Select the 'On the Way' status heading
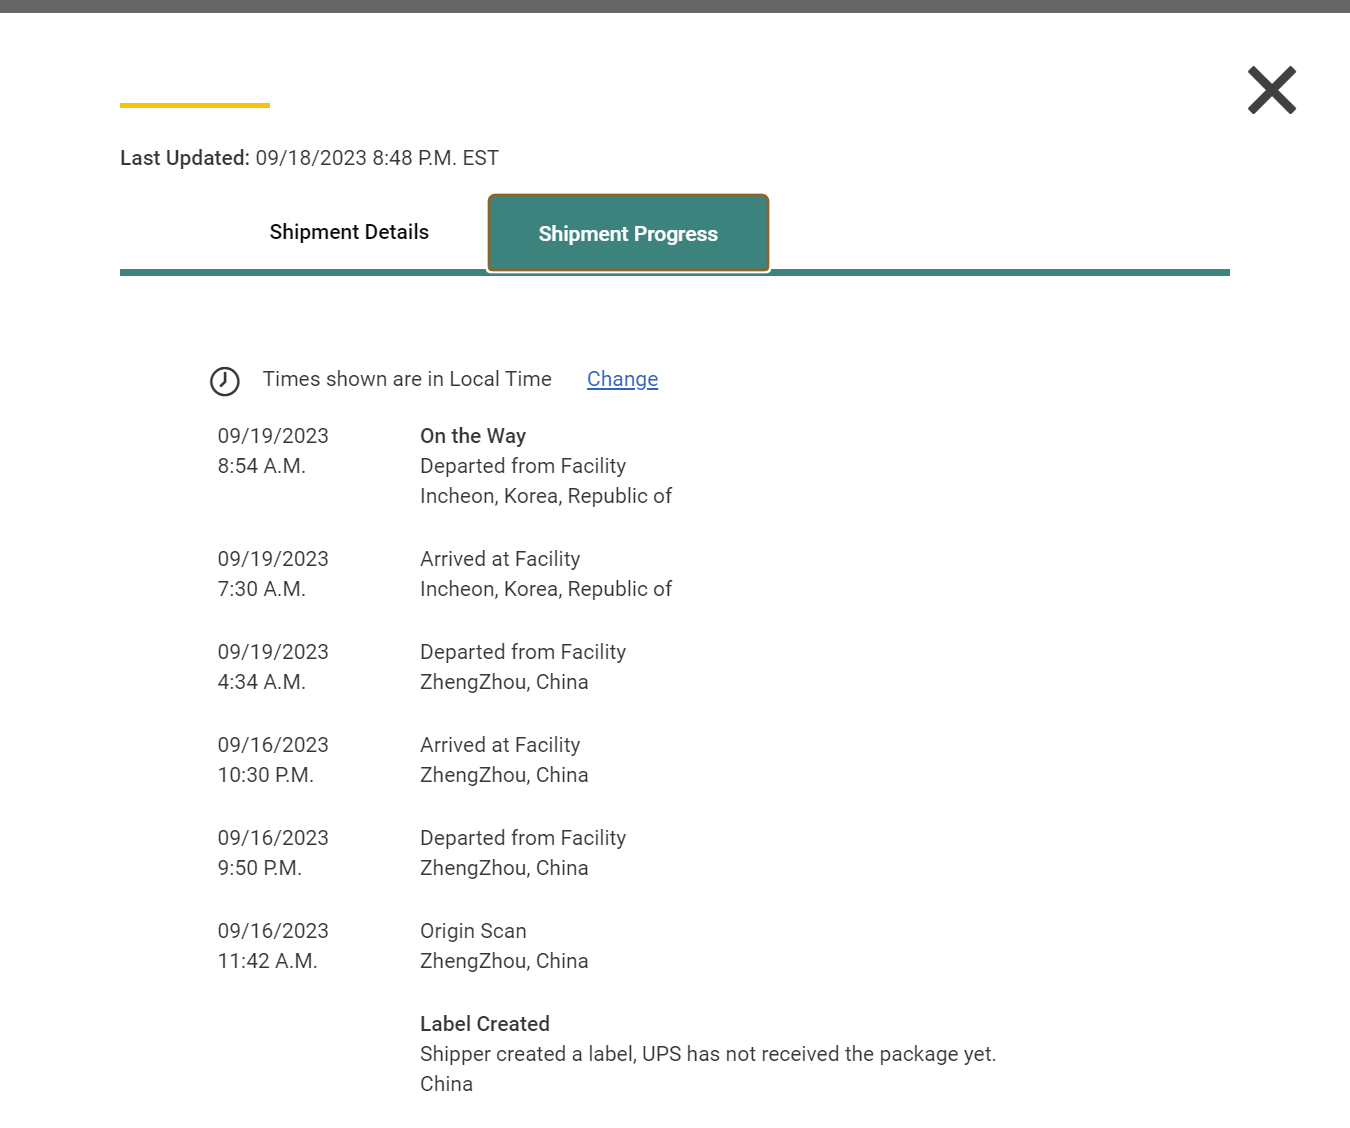The height and width of the screenshot is (1128, 1350). click(473, 436)
